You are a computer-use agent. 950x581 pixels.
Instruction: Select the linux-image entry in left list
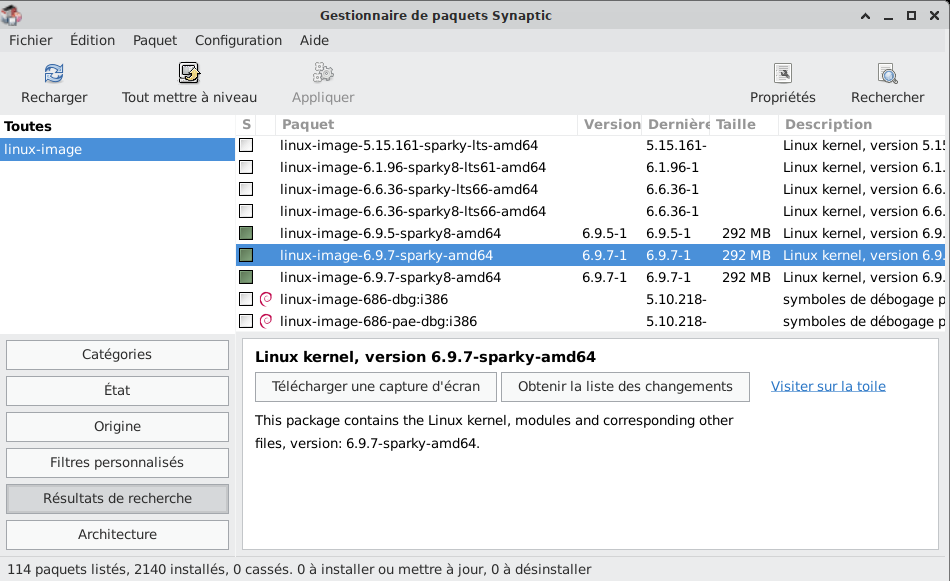click(118, 149)
